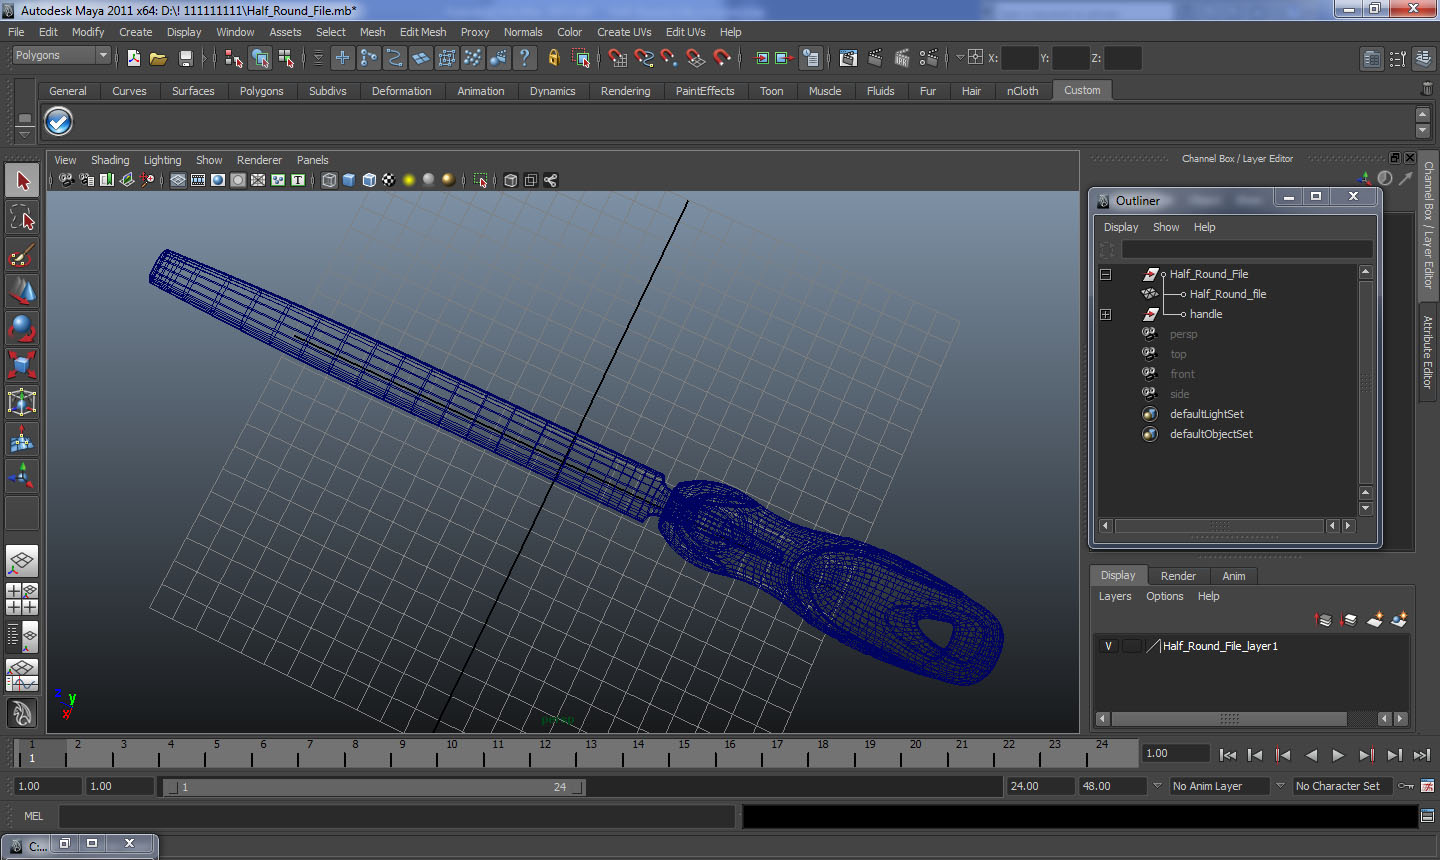The height and width of the screenshot is (860, 1440).
Task: Open the No Character Set dropdown
Action: point(1342,786)
